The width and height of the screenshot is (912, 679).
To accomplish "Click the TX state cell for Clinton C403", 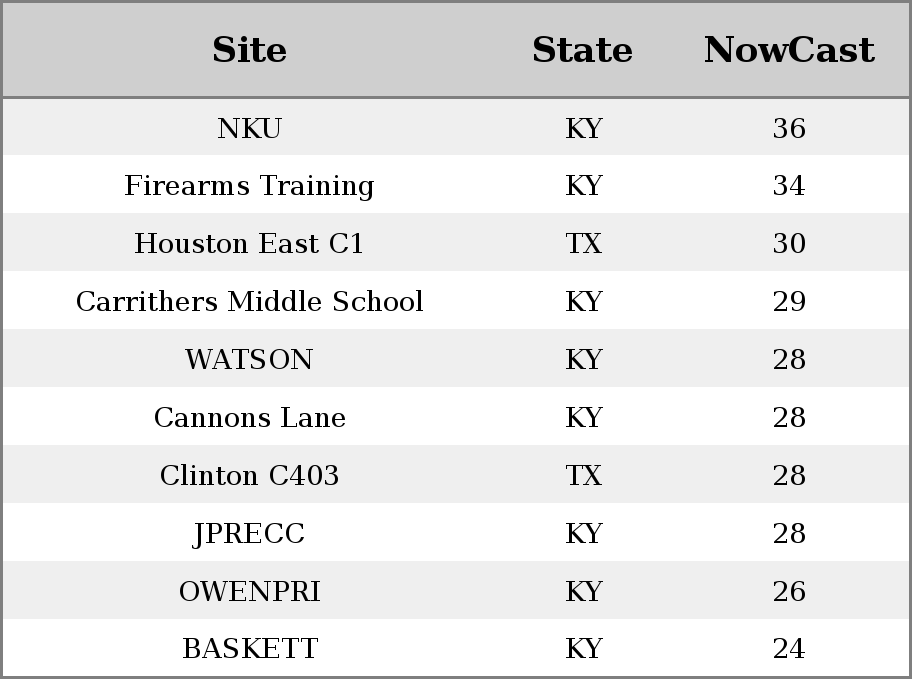I will (583, 475).
